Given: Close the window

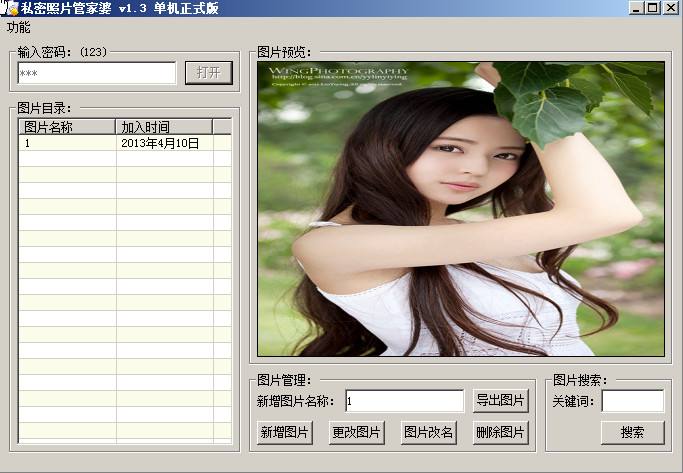Looking at the screenshot, I should 670,8.
